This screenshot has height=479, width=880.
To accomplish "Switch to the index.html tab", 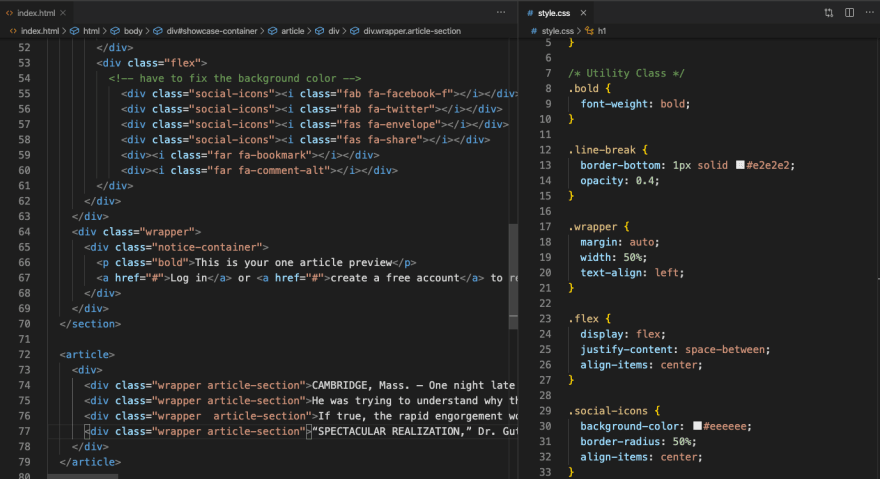I will pyautogui.click(x=36, y=13).
